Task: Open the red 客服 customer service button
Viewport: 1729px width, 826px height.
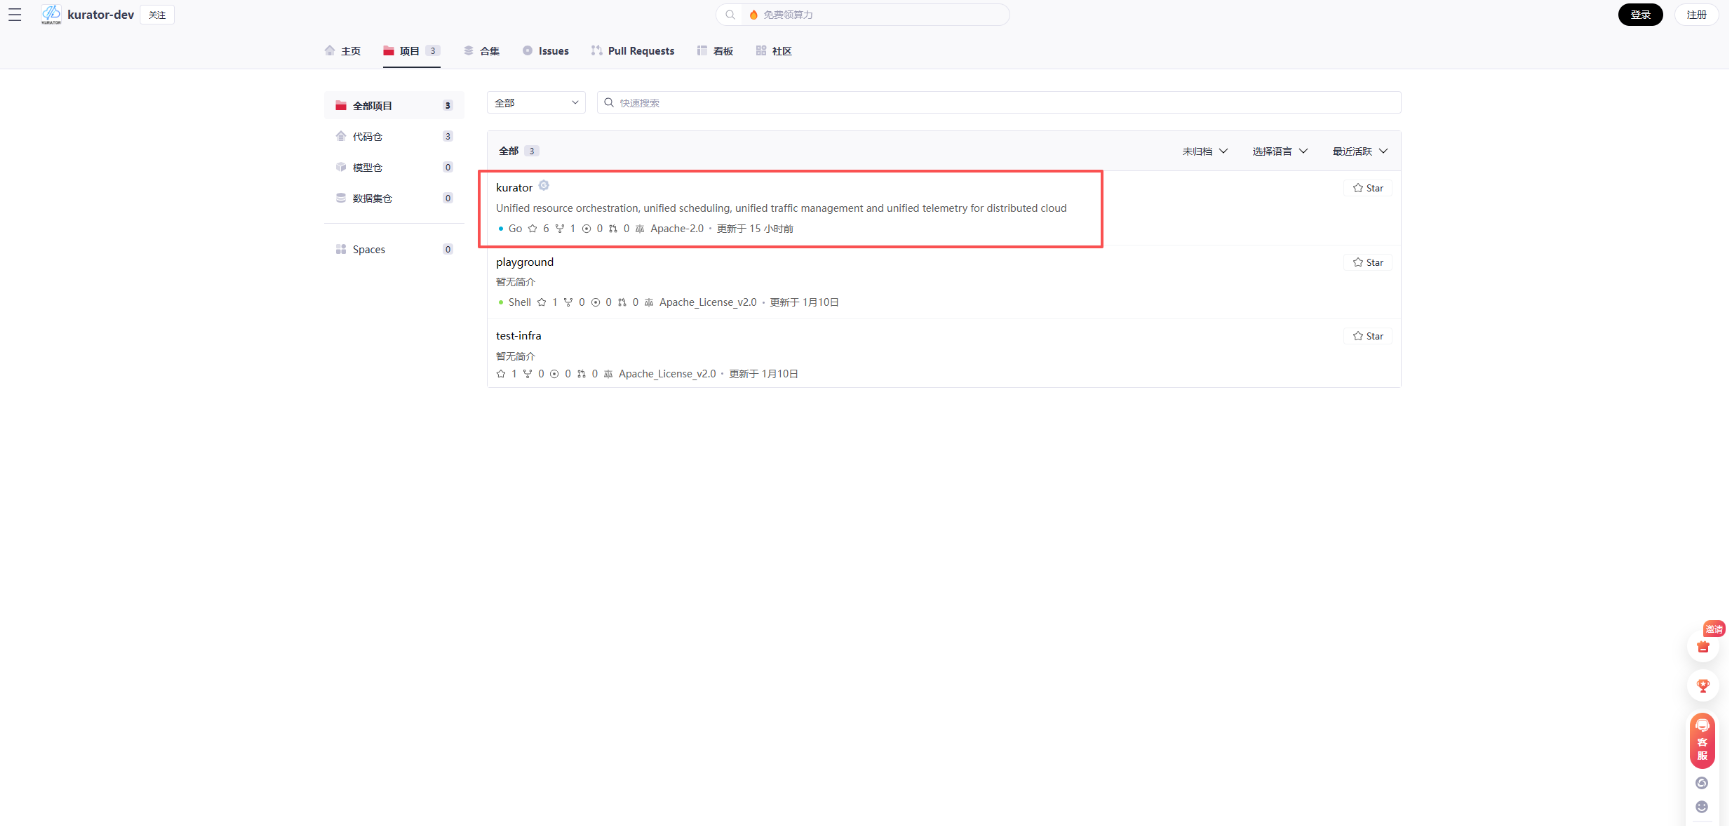Action: point(1702,740)
